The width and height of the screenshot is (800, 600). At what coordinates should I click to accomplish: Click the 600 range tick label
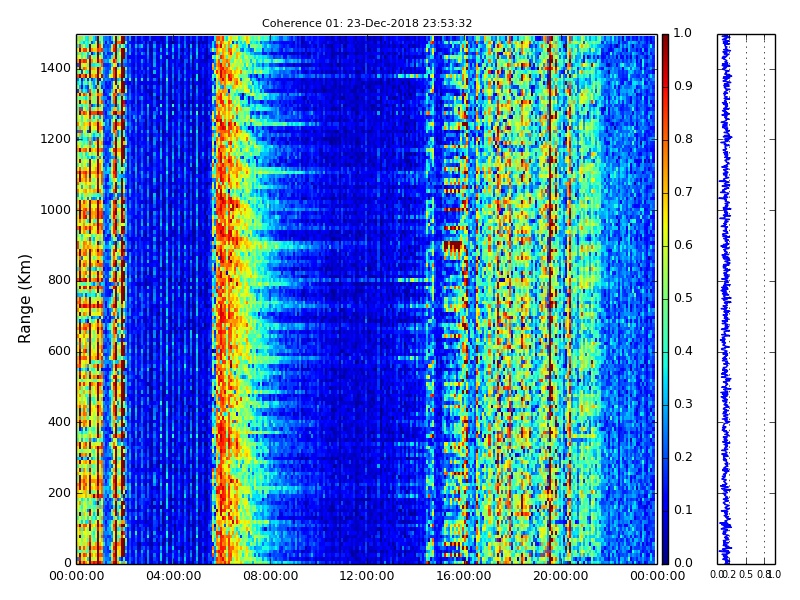click(59, 351)
